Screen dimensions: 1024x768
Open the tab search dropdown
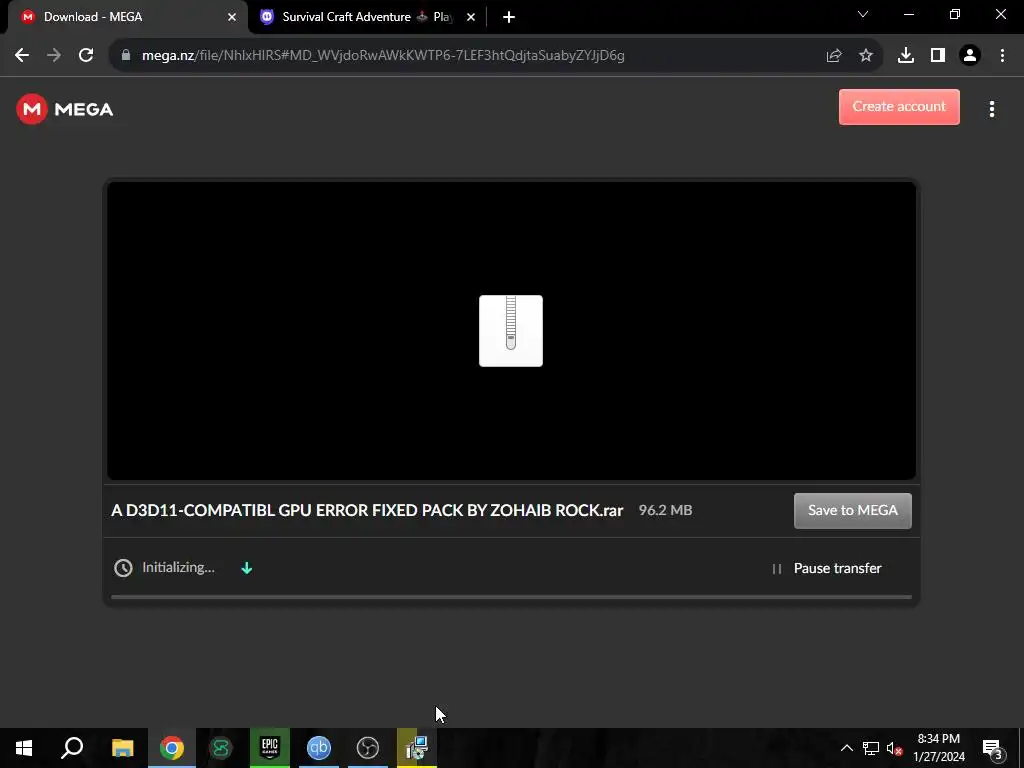(x=863, y=14)
